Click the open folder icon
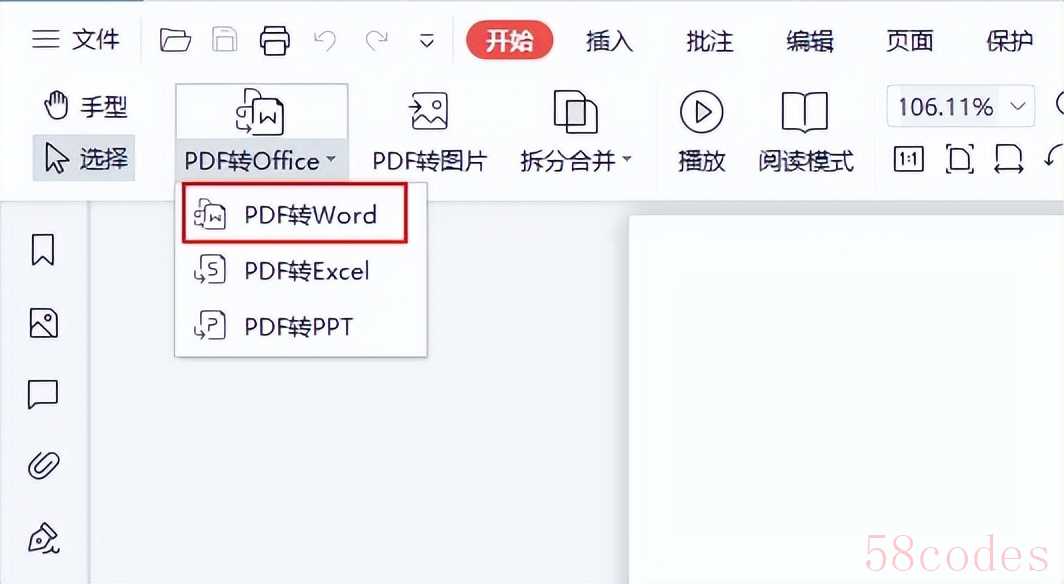Image resolution: width=1064 pixels, height=584 pixels. click(175, 40)
